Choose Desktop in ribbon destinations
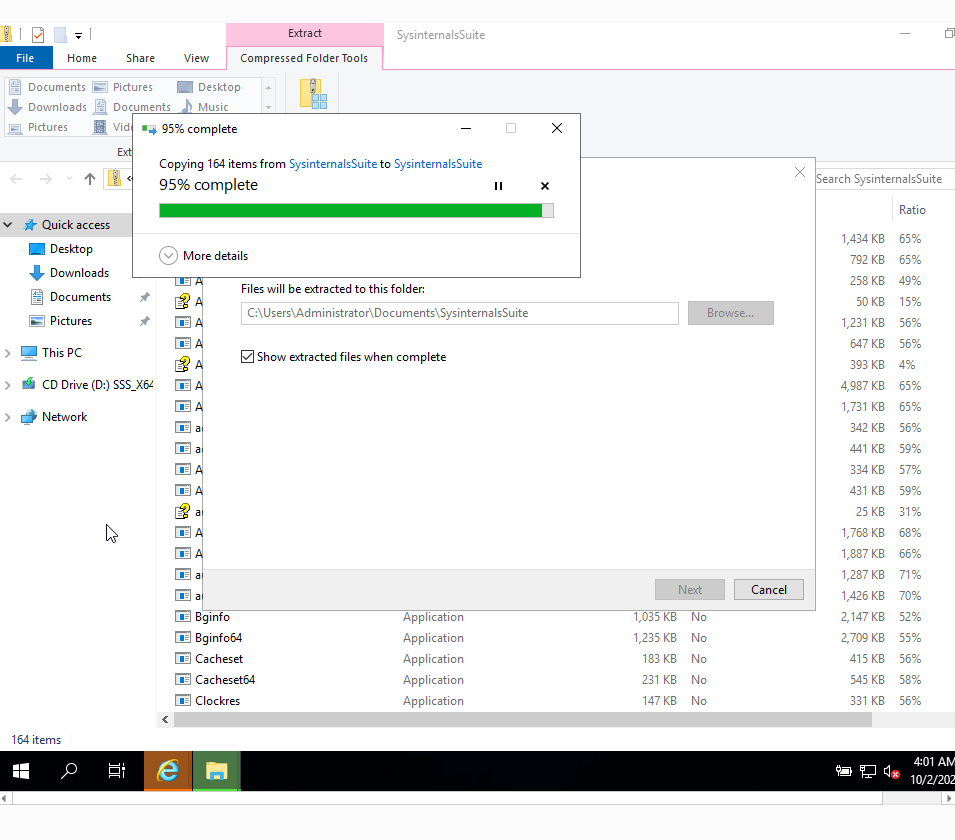Viewport: 955px width, 840px height. [x=210, y=87]
